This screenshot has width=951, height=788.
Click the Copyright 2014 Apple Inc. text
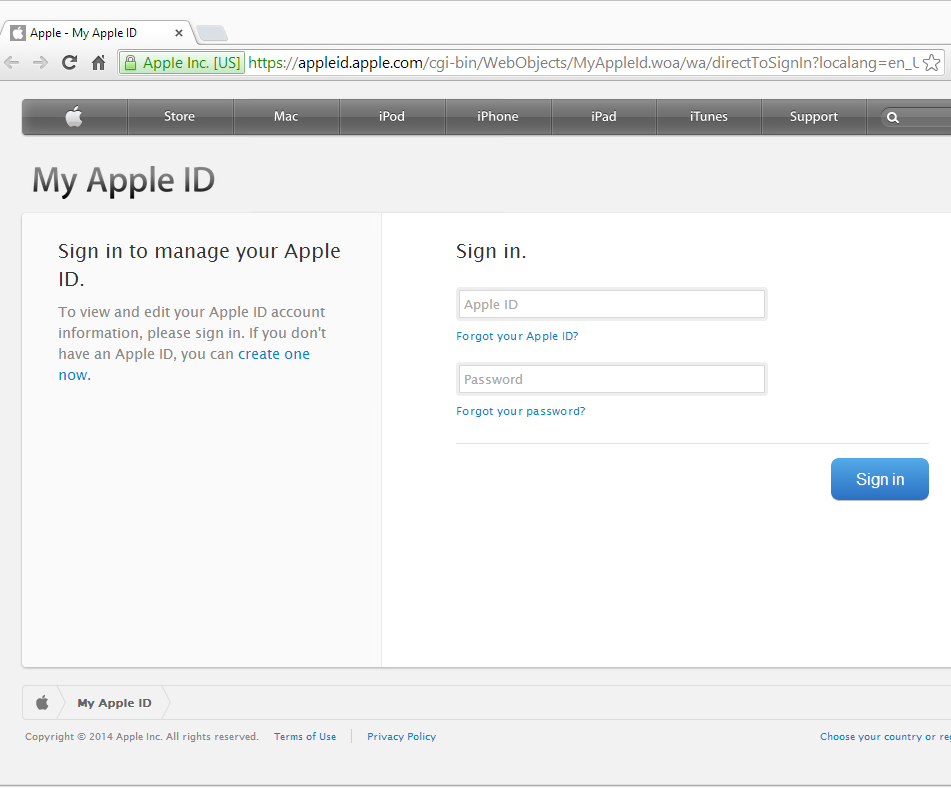(x=142, y=736)
